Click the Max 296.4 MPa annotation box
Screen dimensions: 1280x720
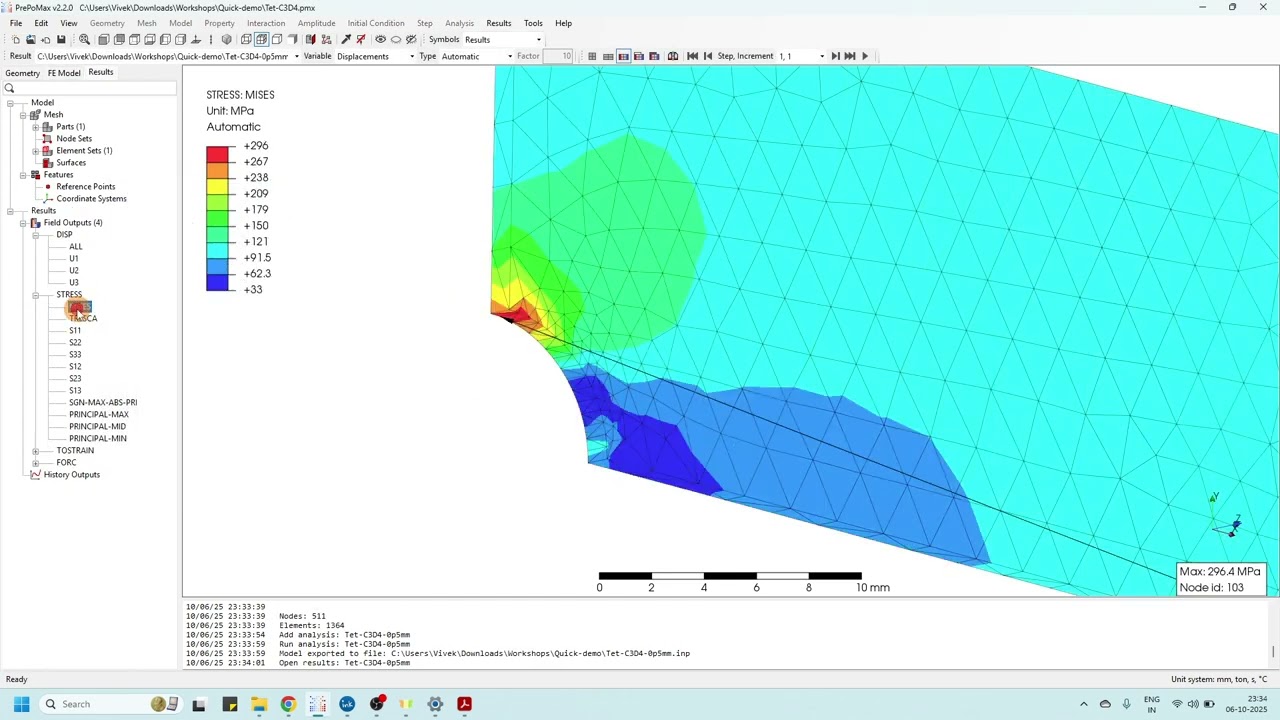(x=1221, y=579)
